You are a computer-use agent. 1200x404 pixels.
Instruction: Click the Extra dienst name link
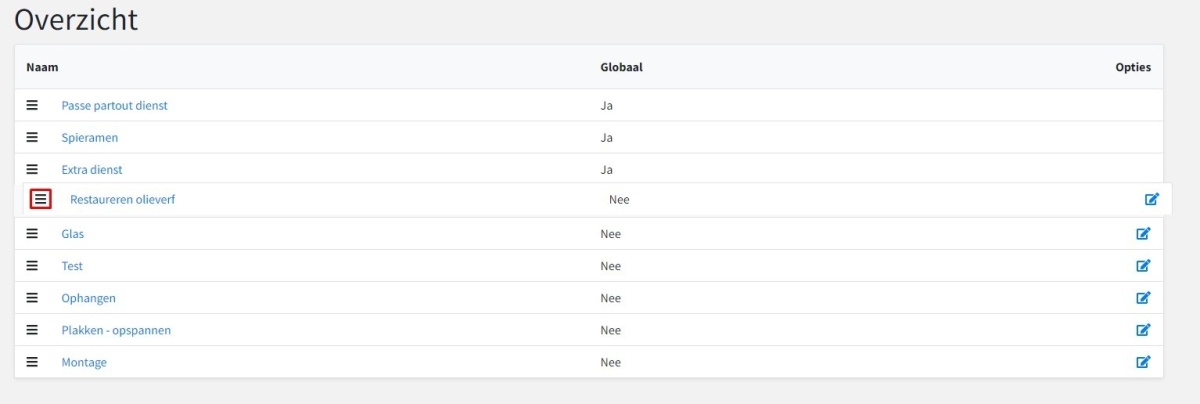pos(92,170)
